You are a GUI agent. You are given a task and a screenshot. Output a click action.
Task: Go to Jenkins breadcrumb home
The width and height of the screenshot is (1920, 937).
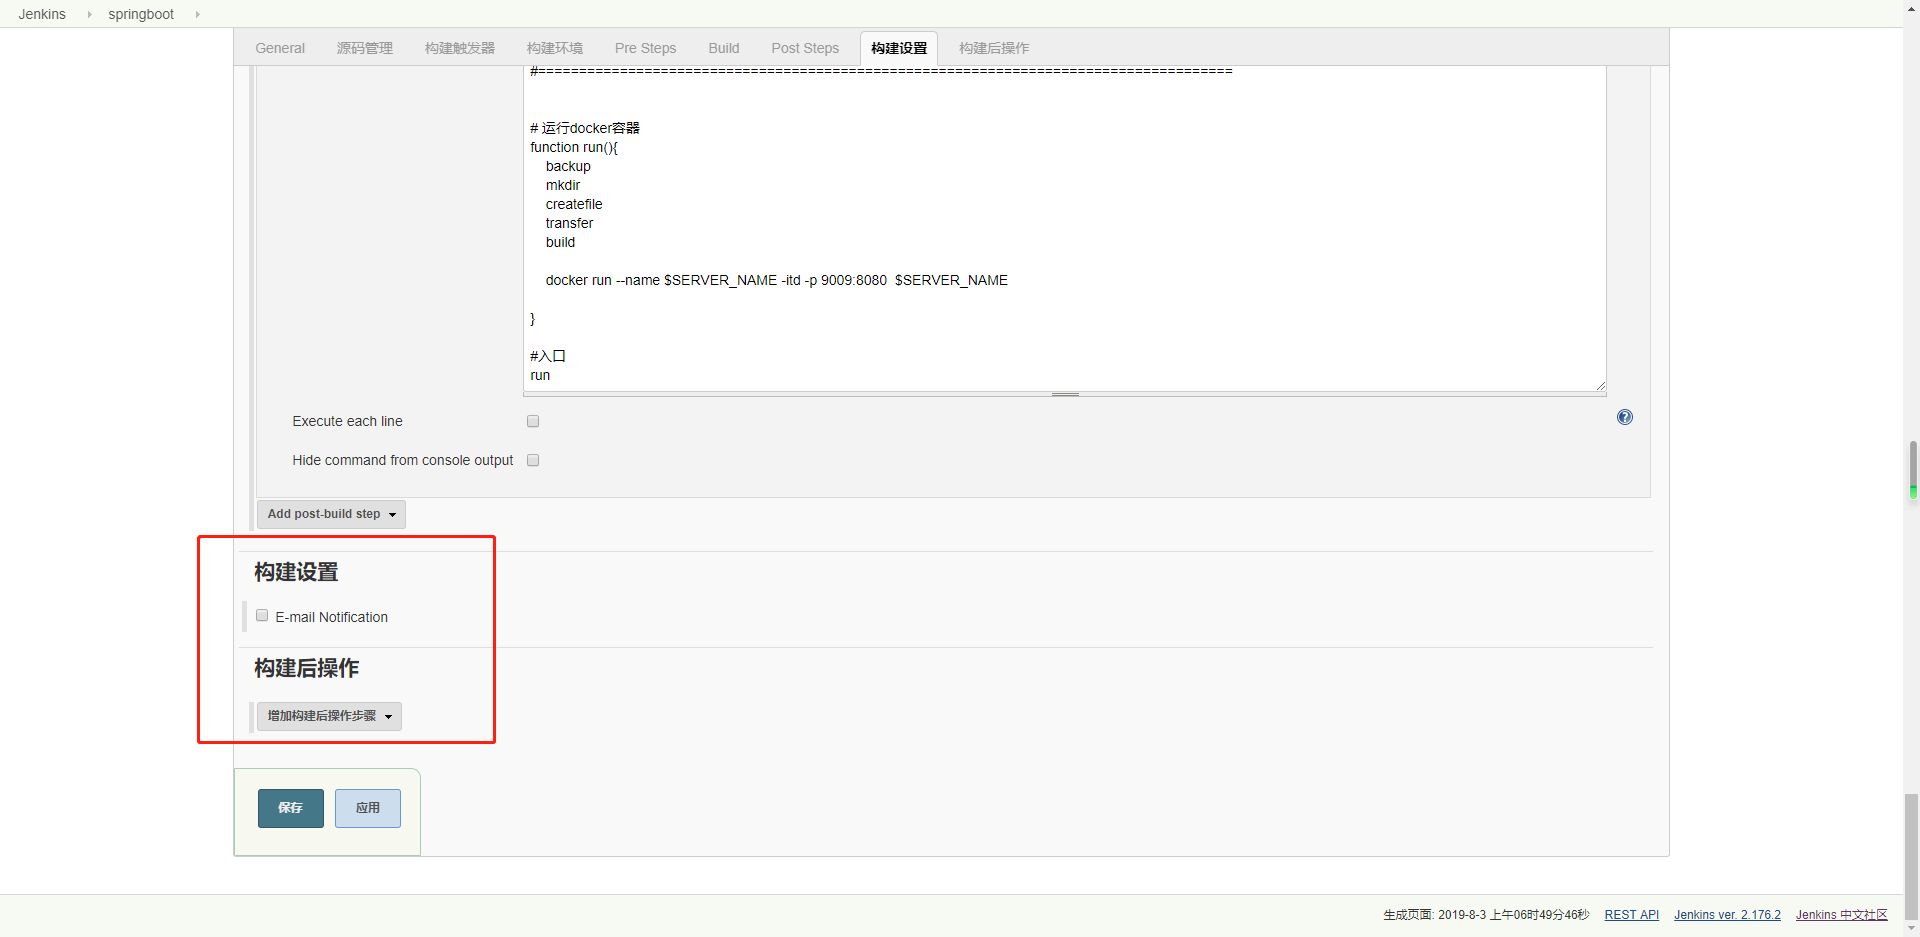42,14
